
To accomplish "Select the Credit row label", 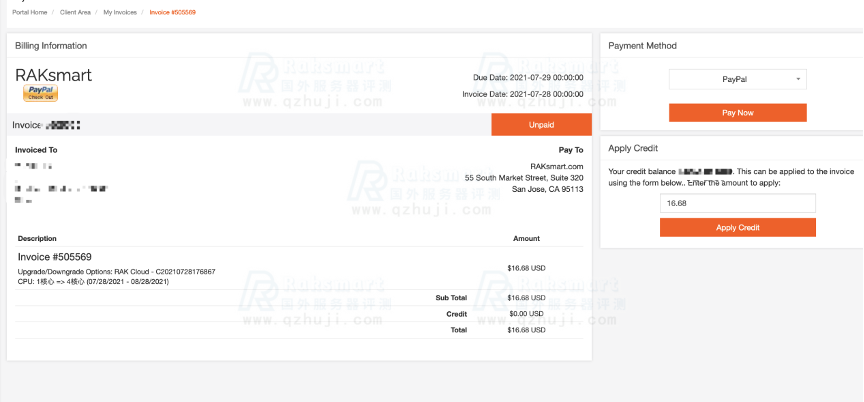I will [x=457, y=314].
